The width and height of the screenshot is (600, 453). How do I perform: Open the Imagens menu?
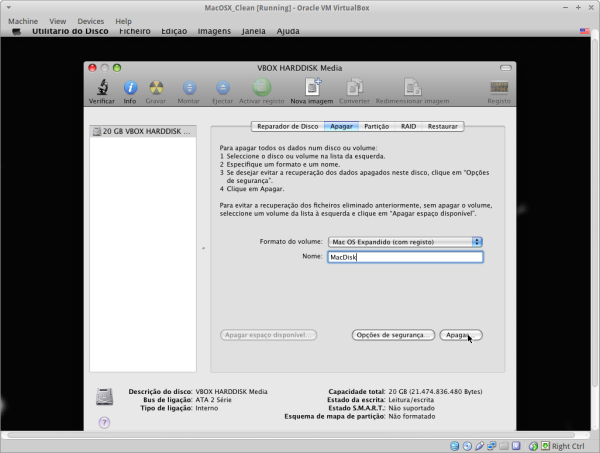point(214,31)
